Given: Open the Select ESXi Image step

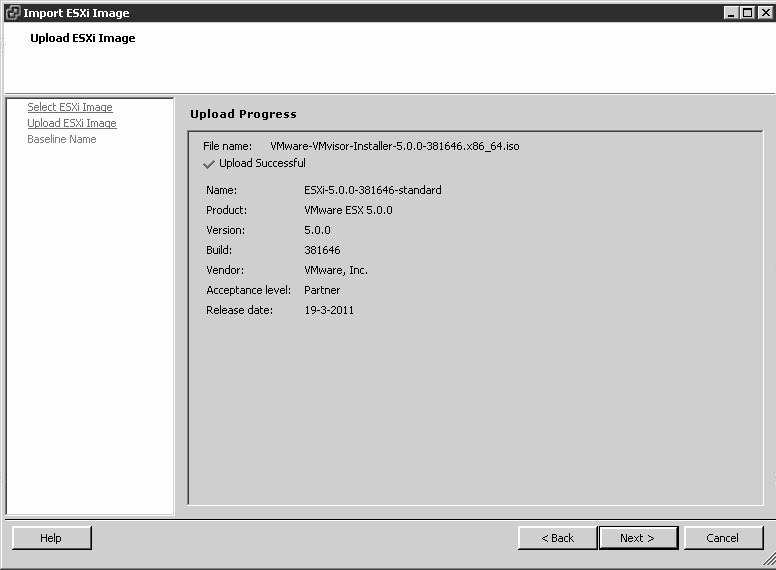Looking at the screenshot, I should pyautogui.click(x=70, y=107).
